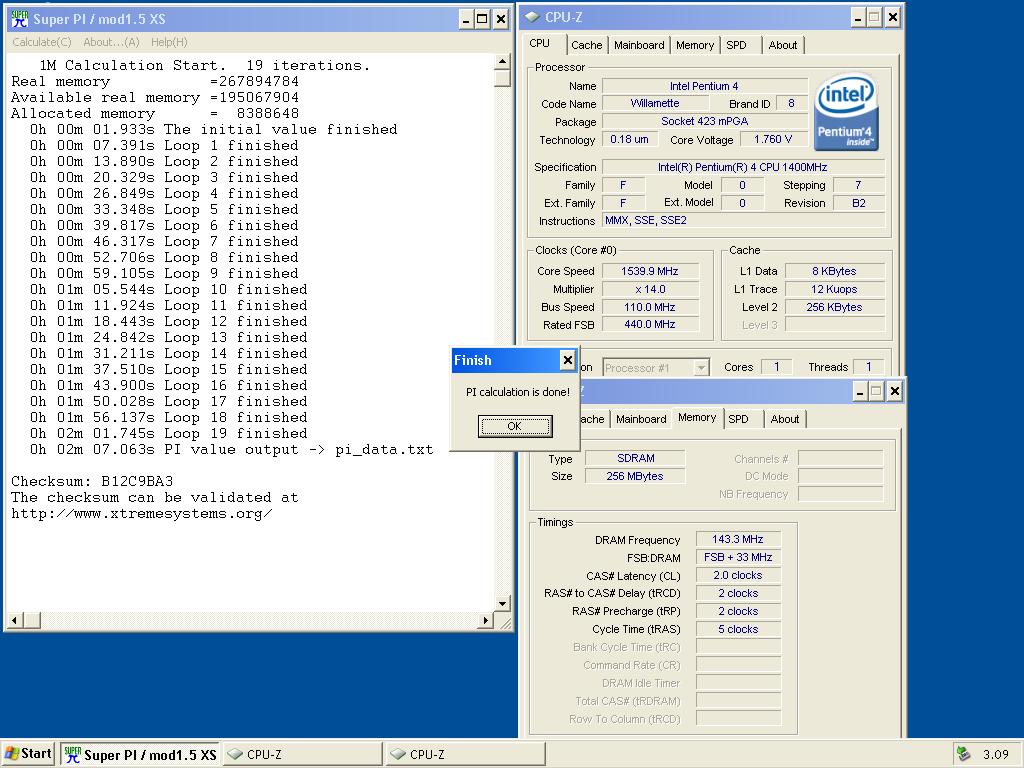Click the Loop 19 finished line
1024x768 pixels.
point(168,434)
